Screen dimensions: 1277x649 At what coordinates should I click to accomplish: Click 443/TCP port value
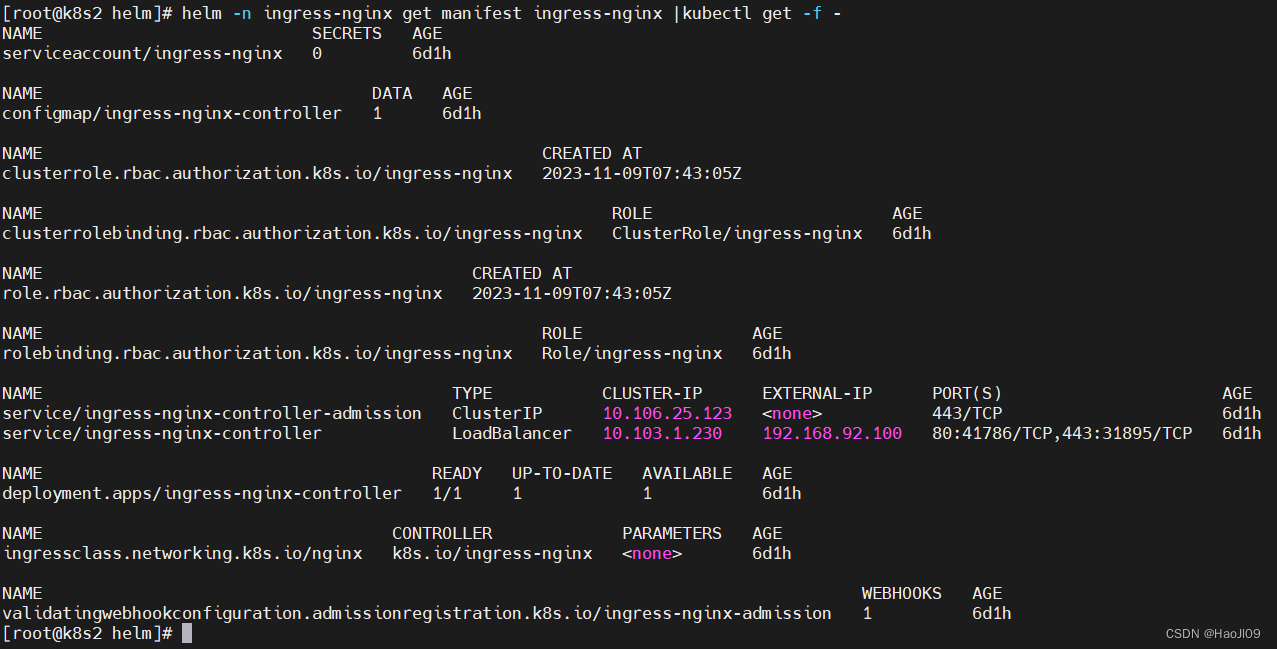pos(967,413)
